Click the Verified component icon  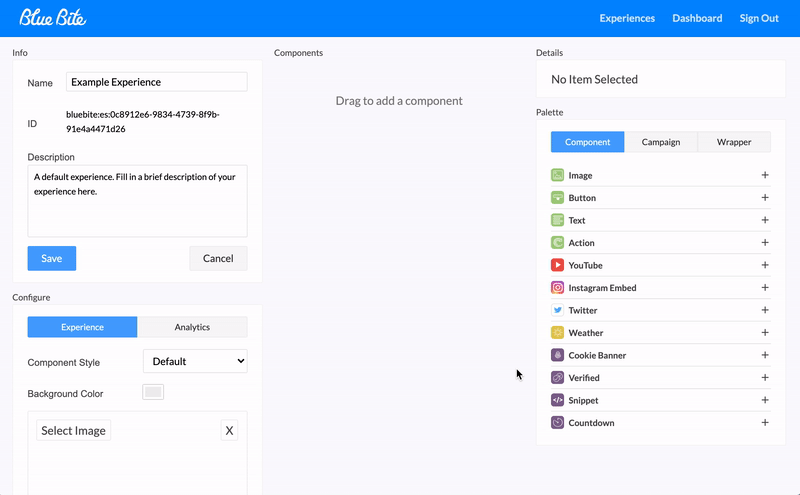click(x=557, y=377)
